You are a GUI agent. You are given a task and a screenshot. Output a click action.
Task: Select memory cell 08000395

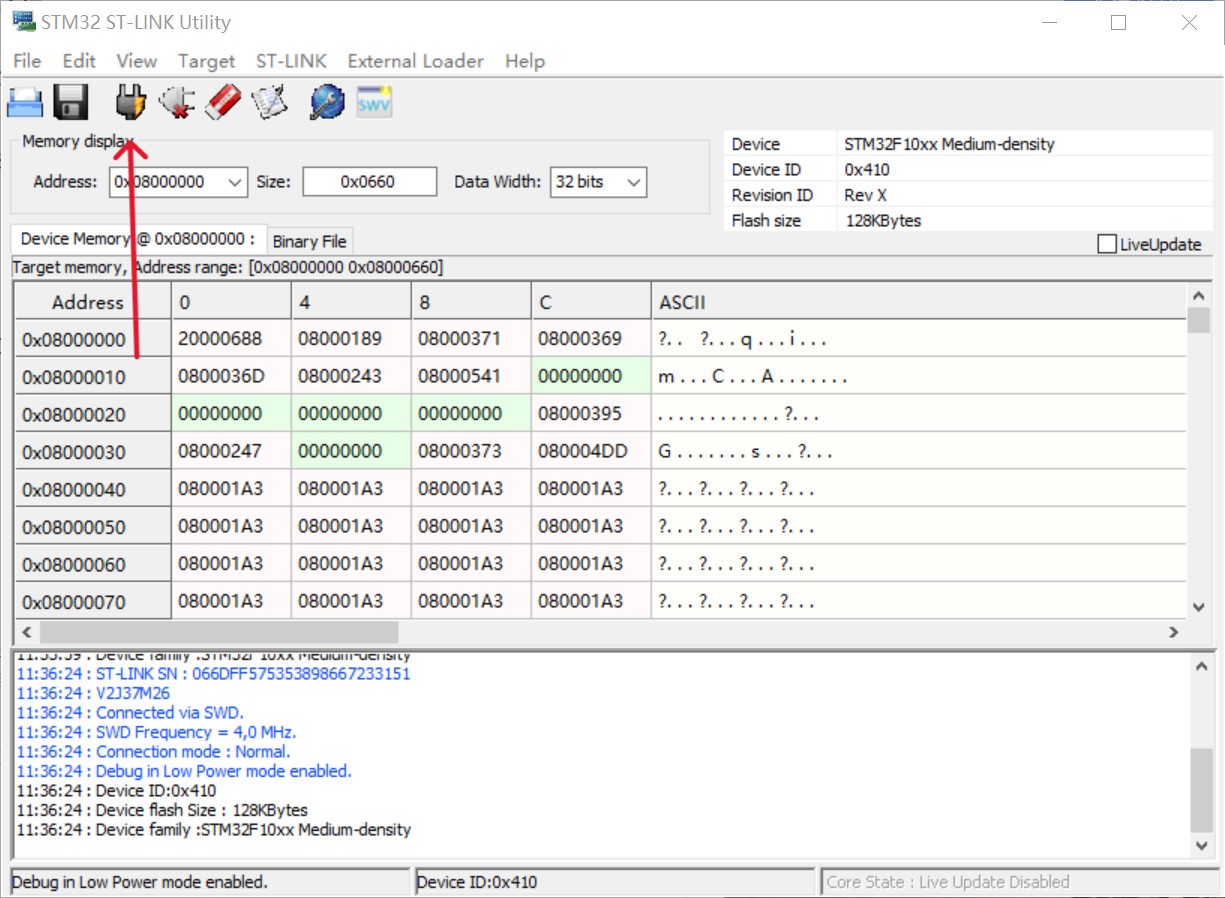pos(591,414)
